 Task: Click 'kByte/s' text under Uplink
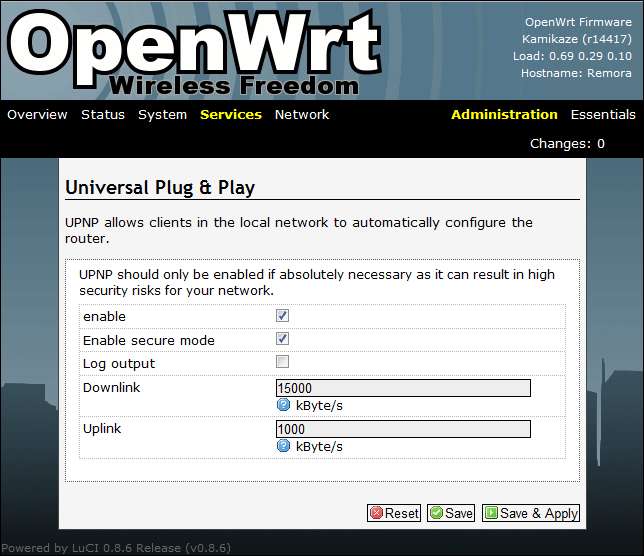319,447
